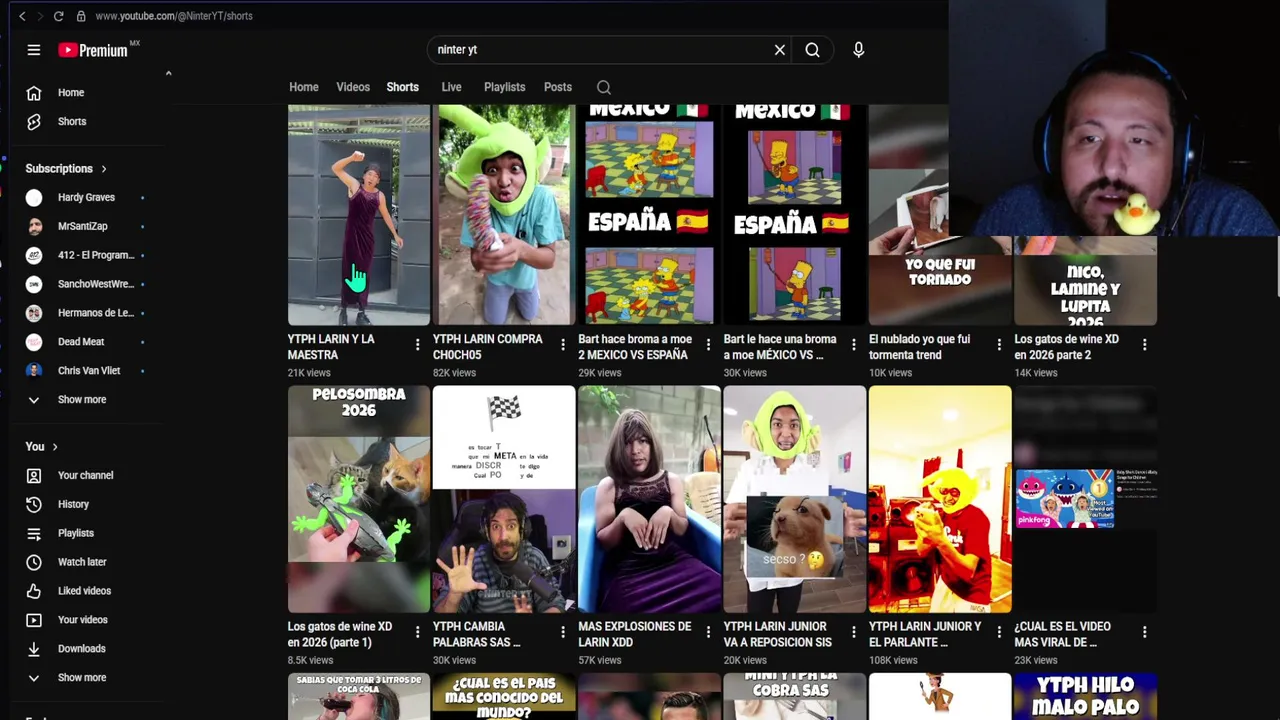1280x720 pixels.
Task: Start voice search with microphone
Action: tap(858, 50)
